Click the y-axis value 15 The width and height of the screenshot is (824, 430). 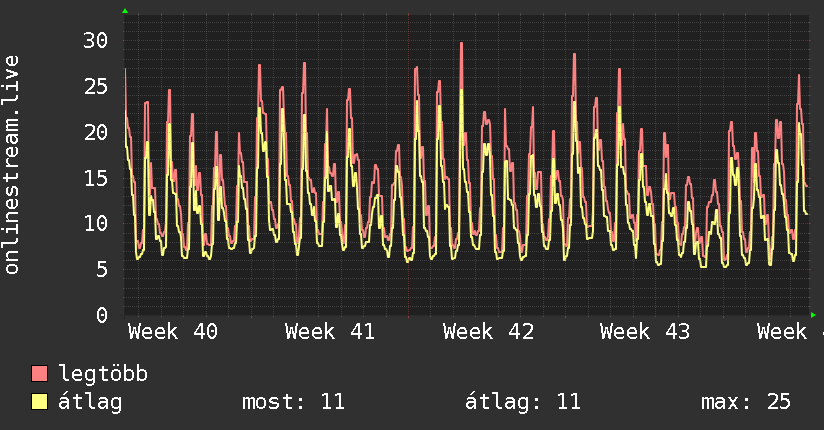click(96, 178)
